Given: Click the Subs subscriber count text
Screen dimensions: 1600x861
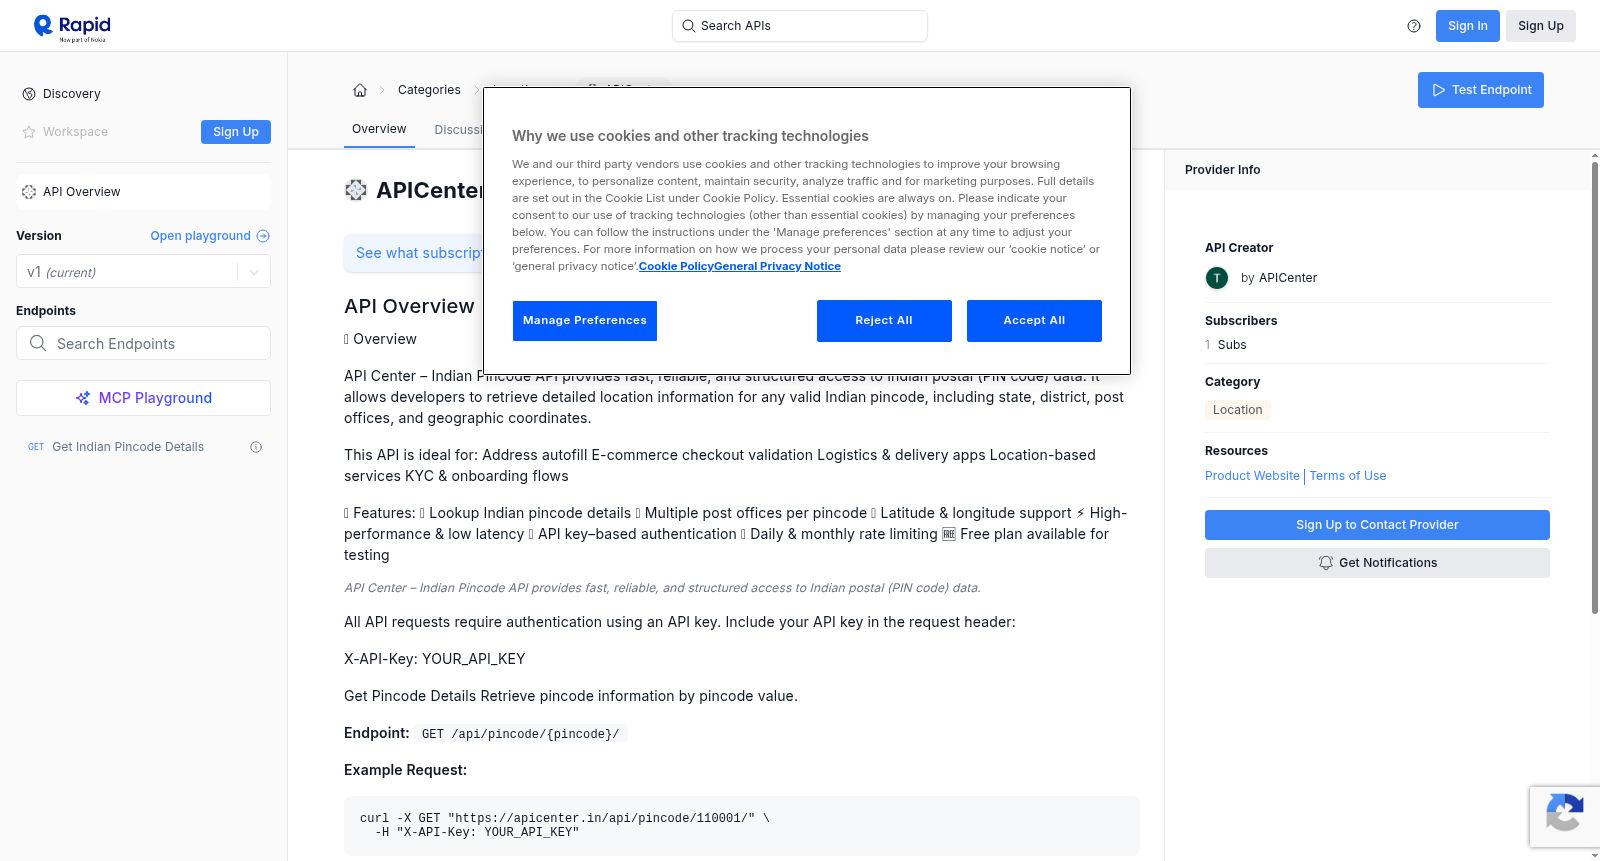Looking at the screenshot, I should tap(1232, 345).
